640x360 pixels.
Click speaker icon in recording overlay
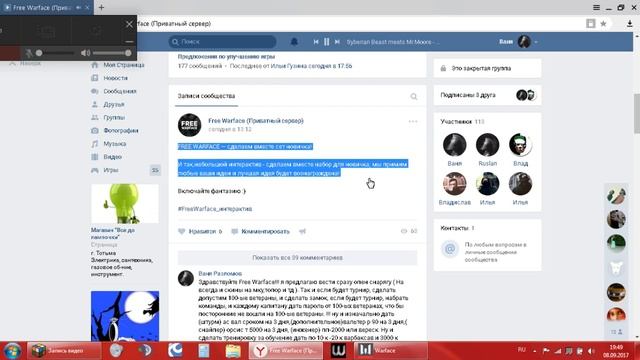(x=85, y=53)
